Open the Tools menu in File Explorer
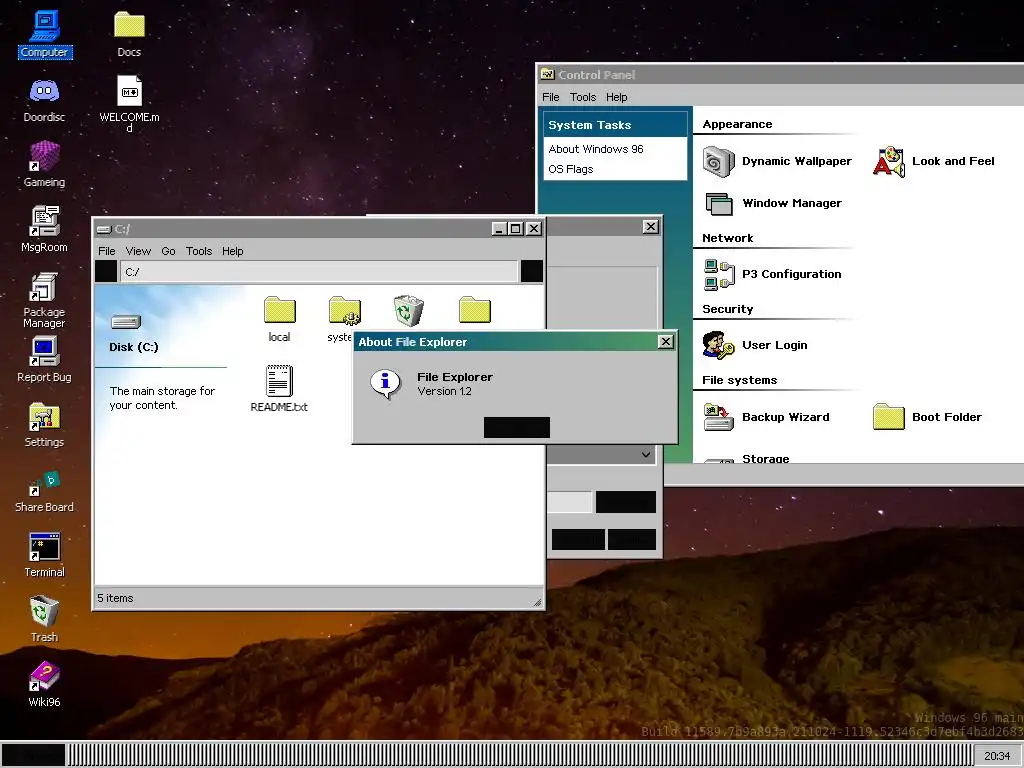This screenshot has height=768, width=1024. (199, 251)
